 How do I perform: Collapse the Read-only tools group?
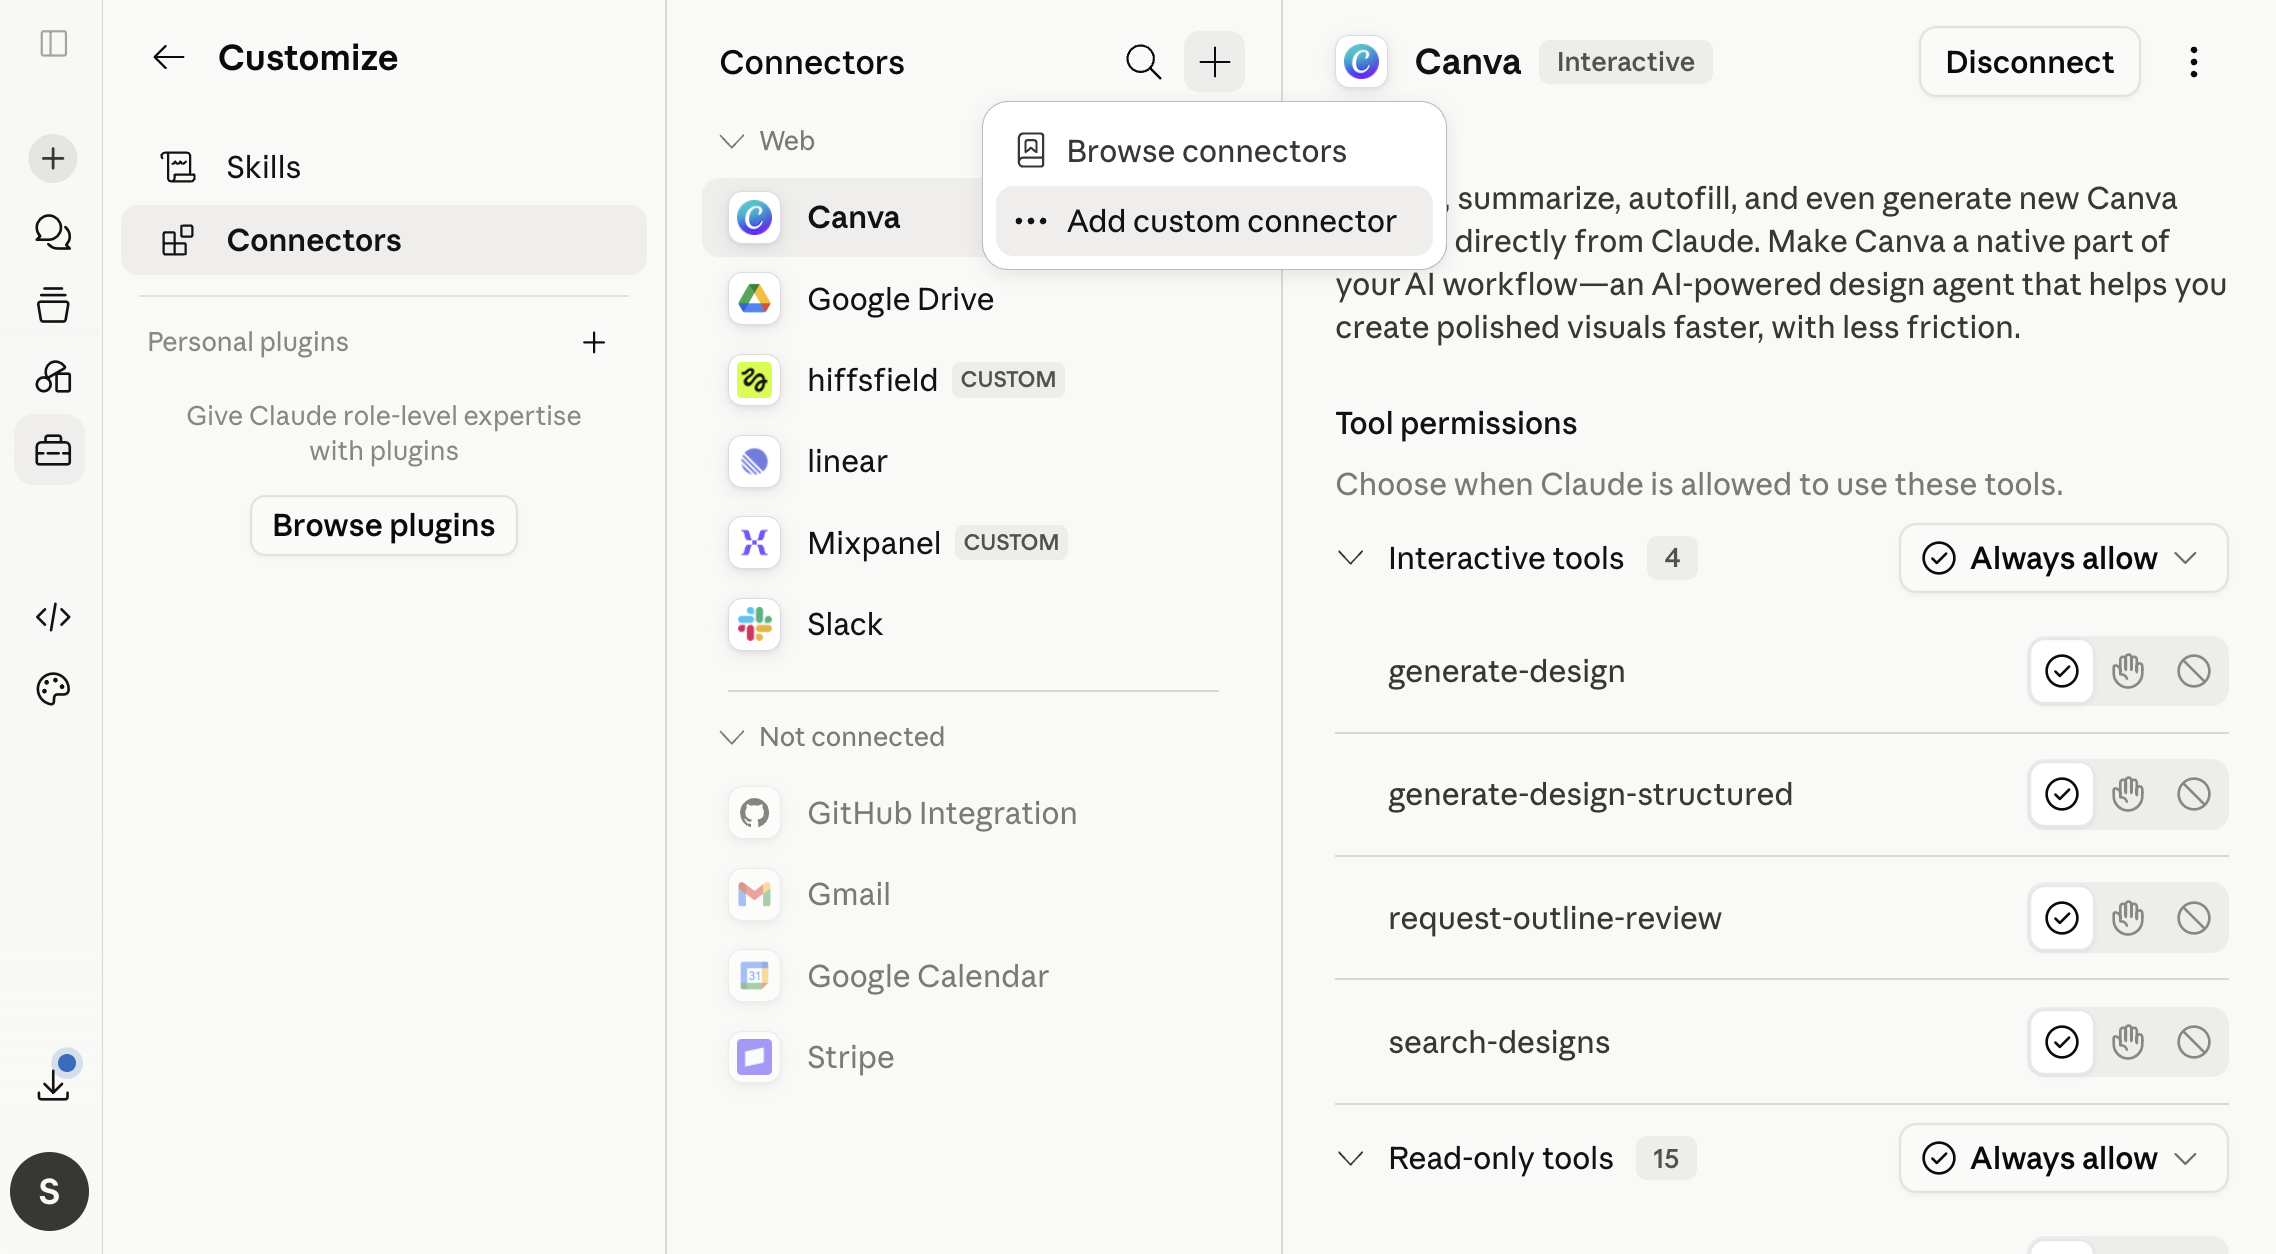tap(1351, 1158)
